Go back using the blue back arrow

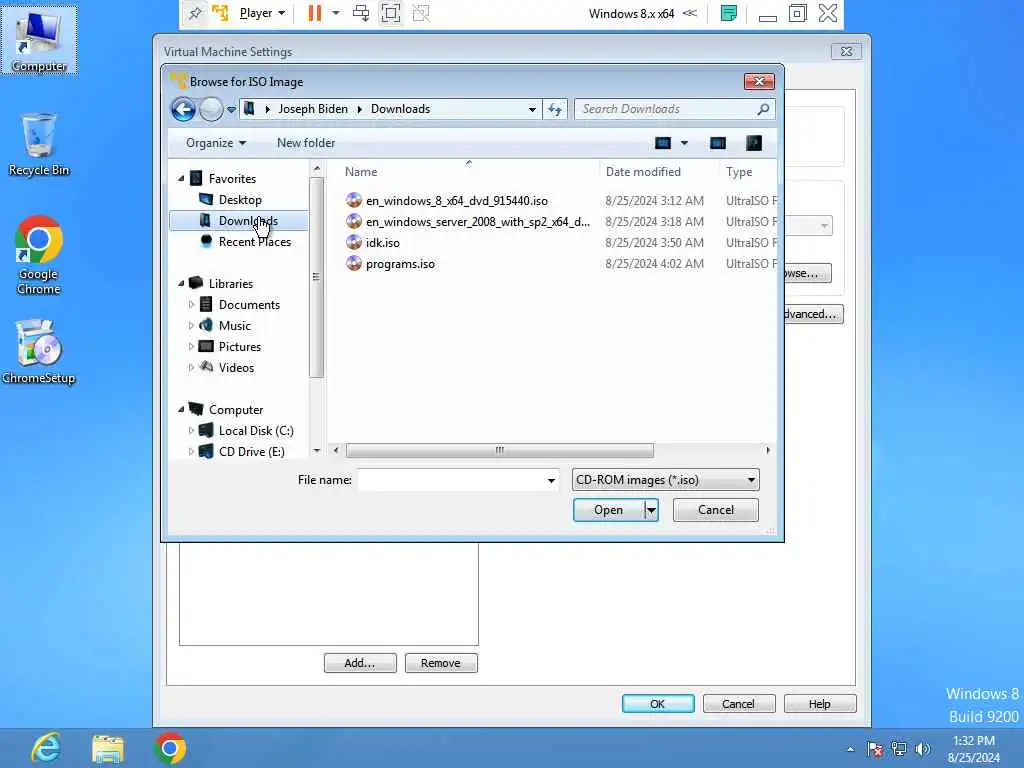[x=184, y=109]
